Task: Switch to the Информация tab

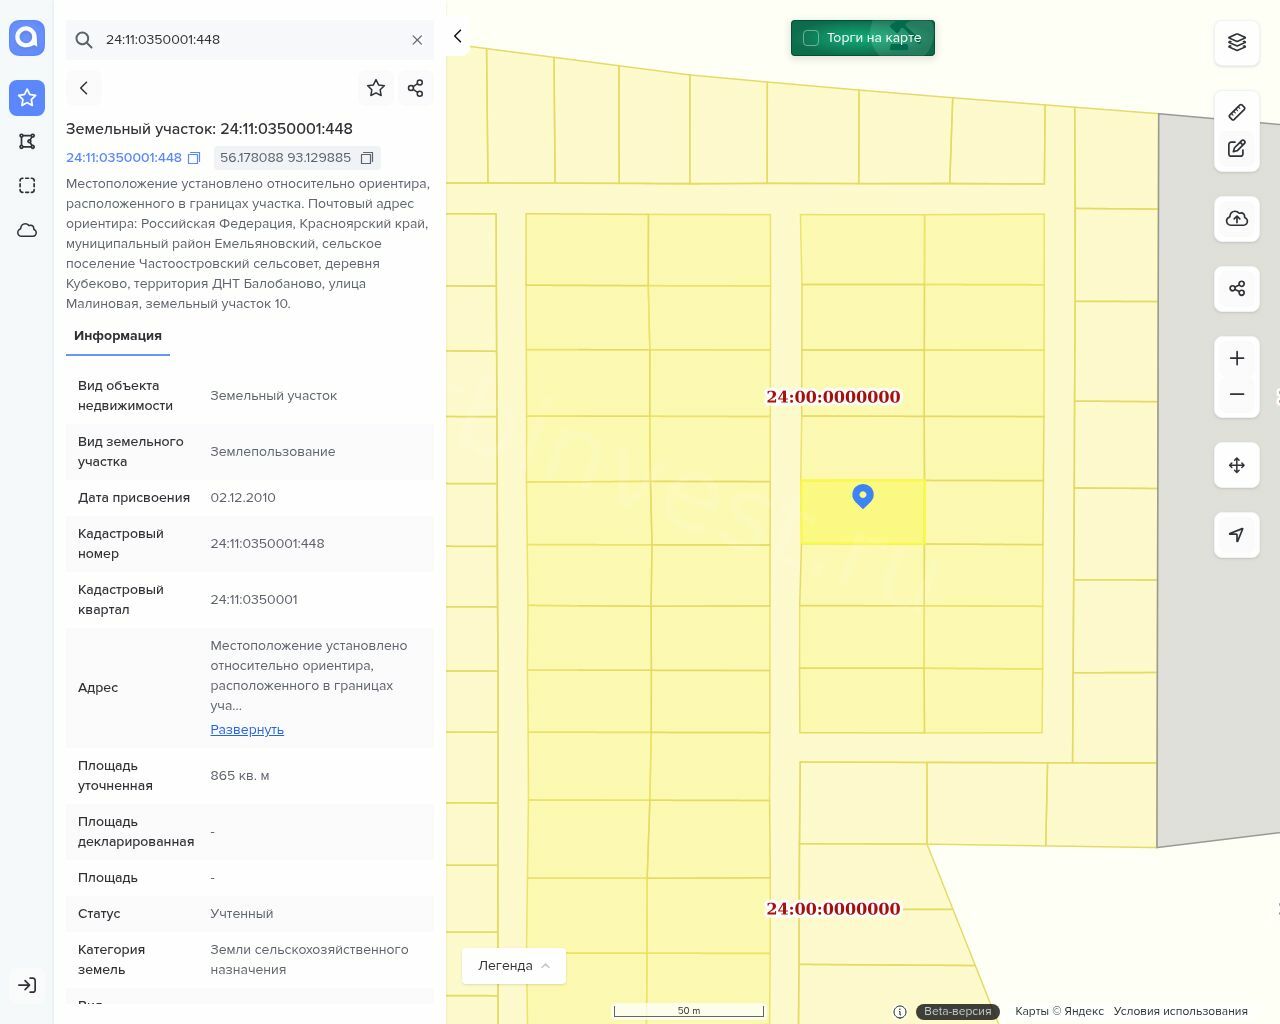Action: pyautogui.click(x=118, y=336)
